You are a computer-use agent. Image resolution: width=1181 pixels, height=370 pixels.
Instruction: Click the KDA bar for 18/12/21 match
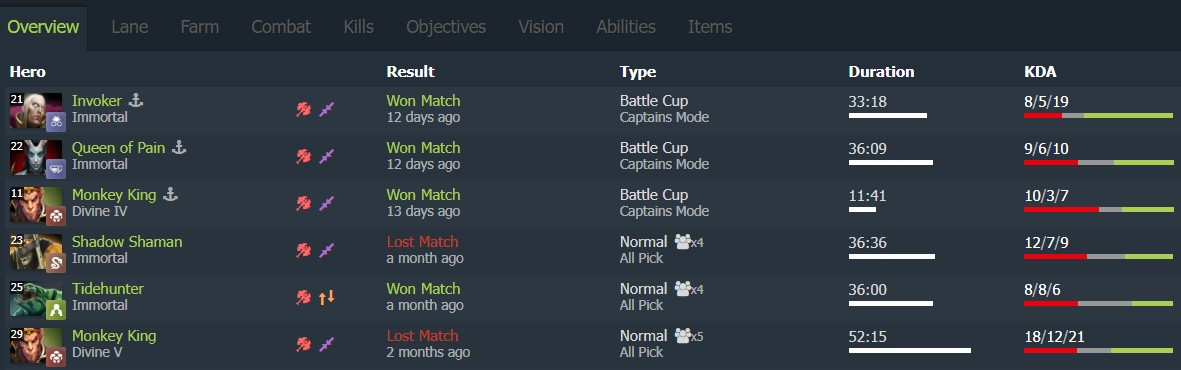point(1098,350)
